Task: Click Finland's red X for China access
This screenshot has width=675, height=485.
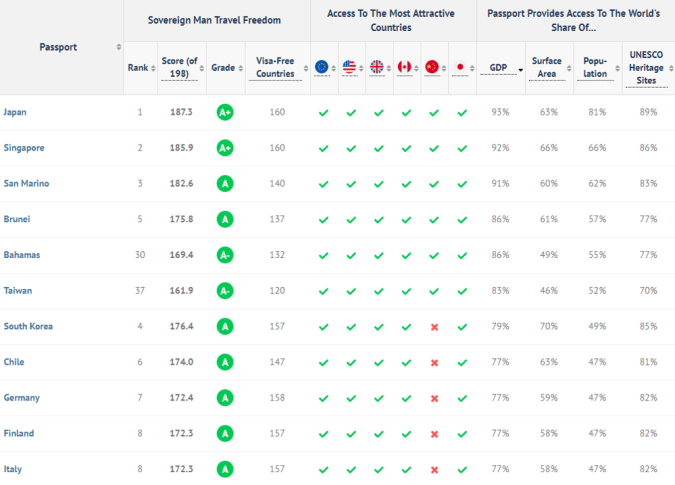Action: (x=434, y=435)
